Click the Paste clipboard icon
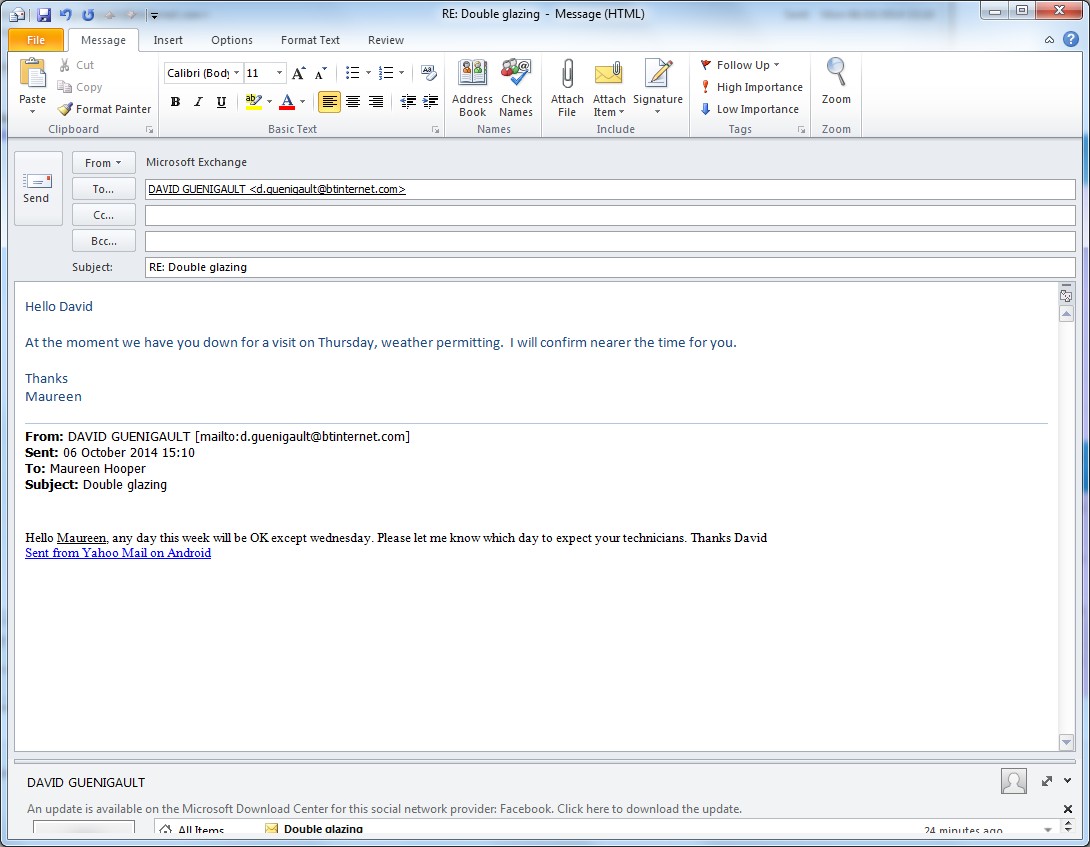 (x=33, y=74)
